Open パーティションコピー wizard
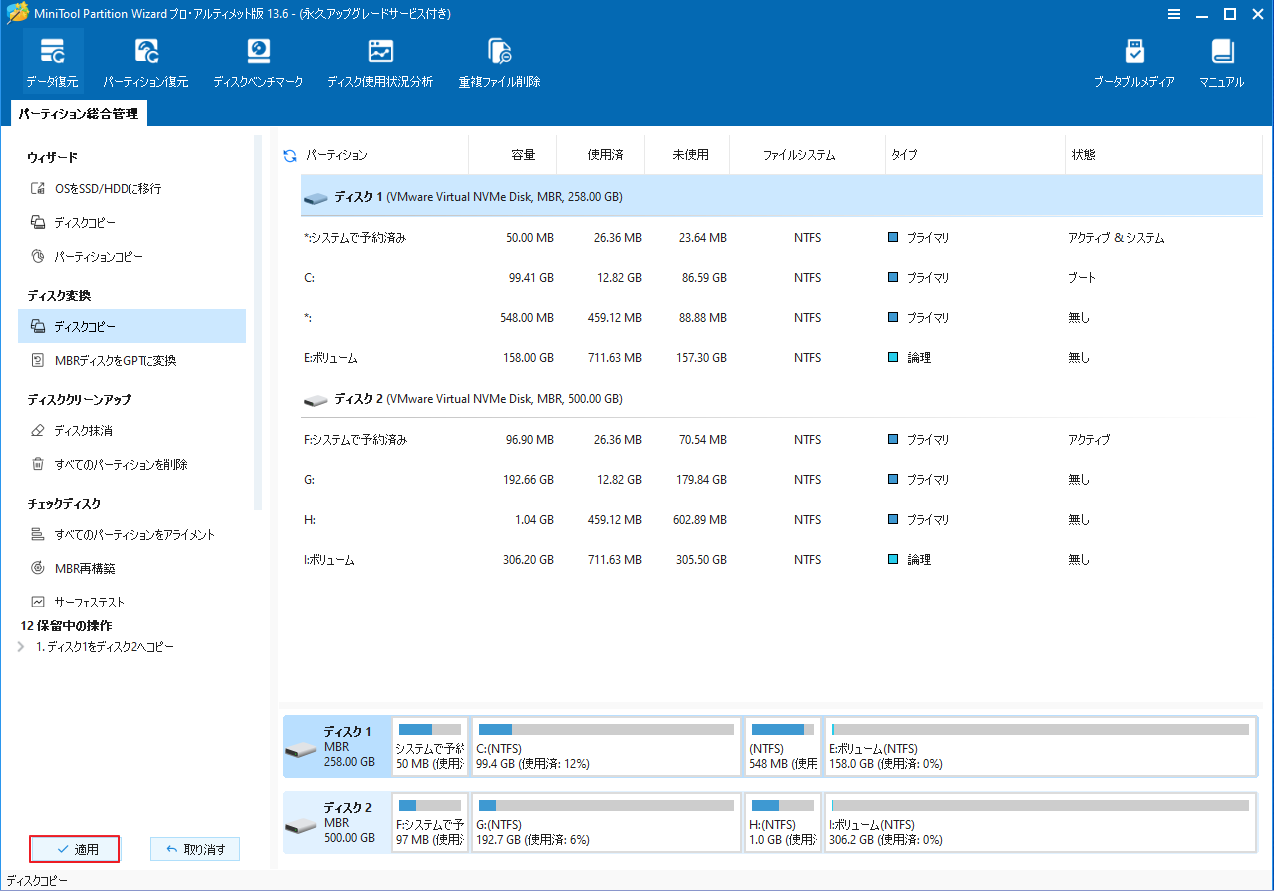 (86, 257)
